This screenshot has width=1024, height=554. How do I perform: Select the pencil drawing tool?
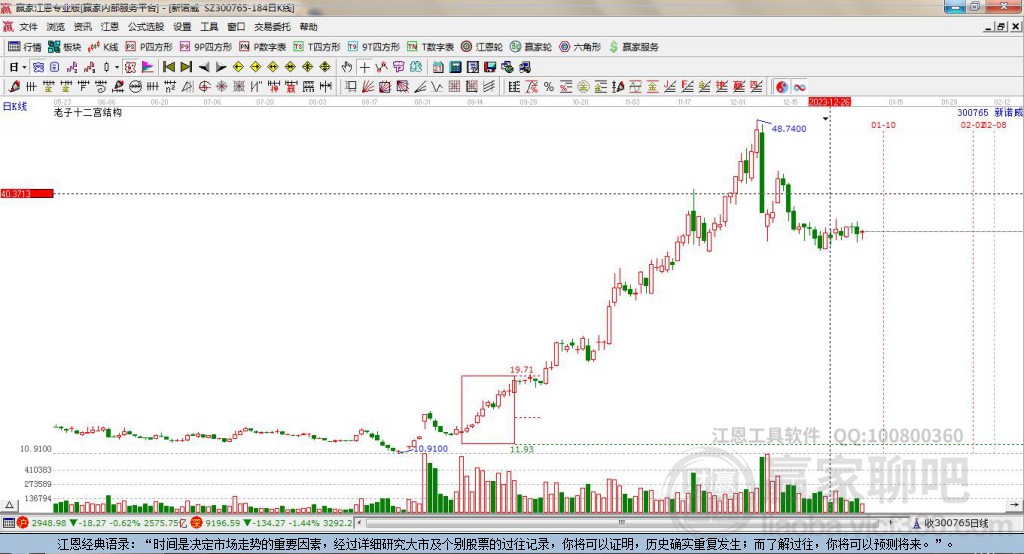point(14,86)
